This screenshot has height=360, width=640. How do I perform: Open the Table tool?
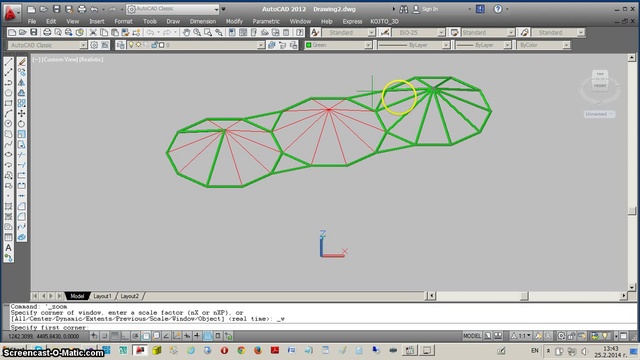(8, 237)
